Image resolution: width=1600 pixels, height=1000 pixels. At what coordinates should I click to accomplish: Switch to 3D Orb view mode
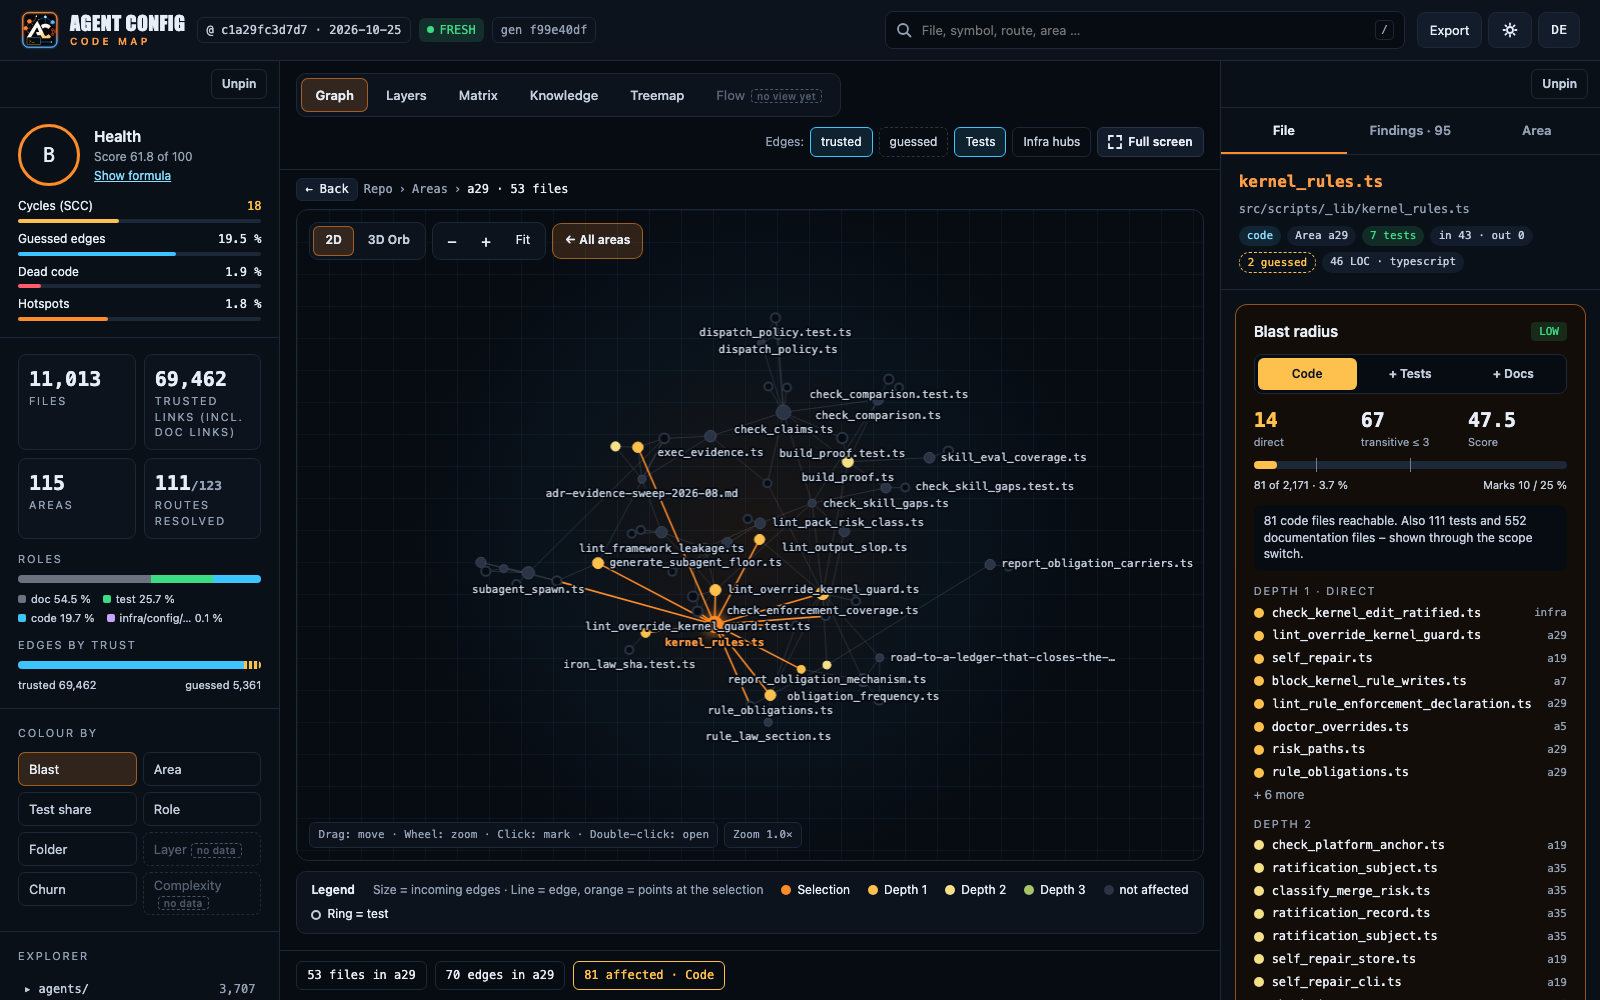coord(389,240)
